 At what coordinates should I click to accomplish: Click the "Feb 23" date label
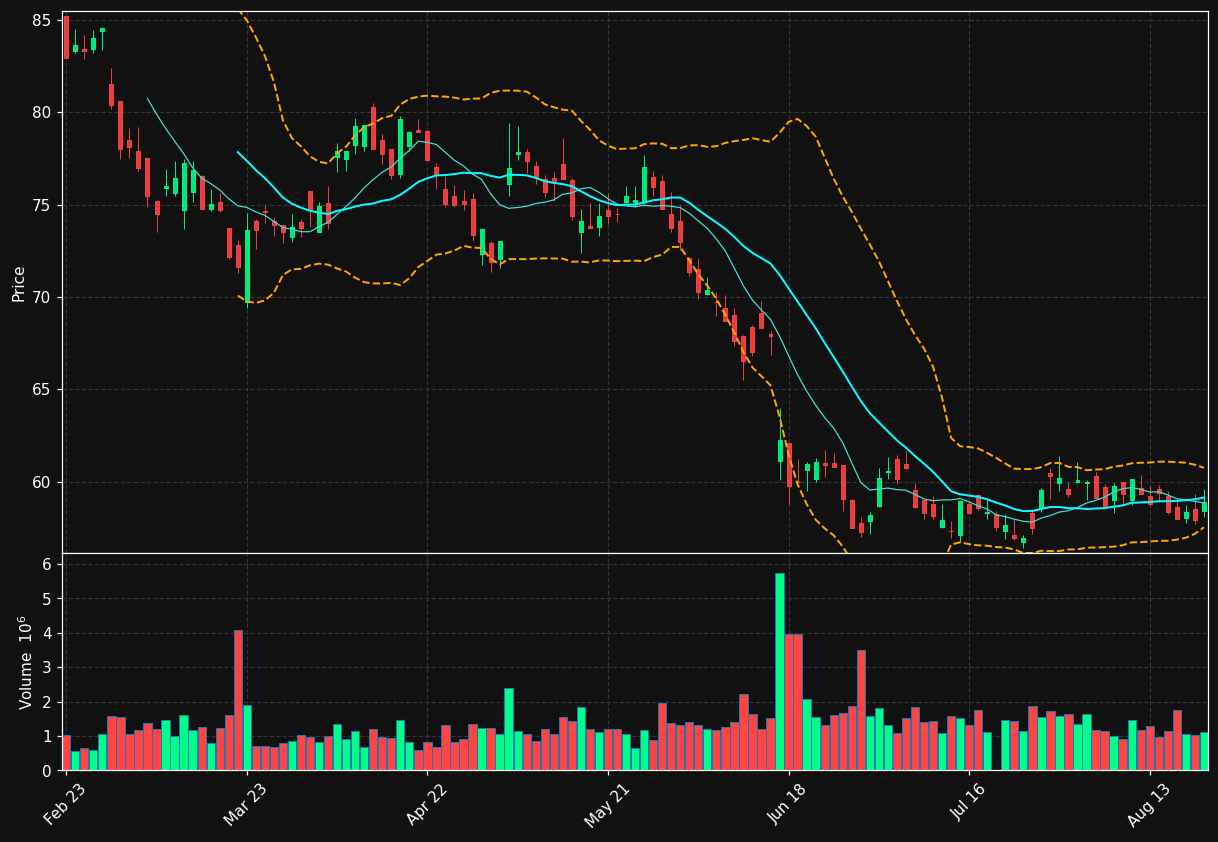tap(64, 806)
